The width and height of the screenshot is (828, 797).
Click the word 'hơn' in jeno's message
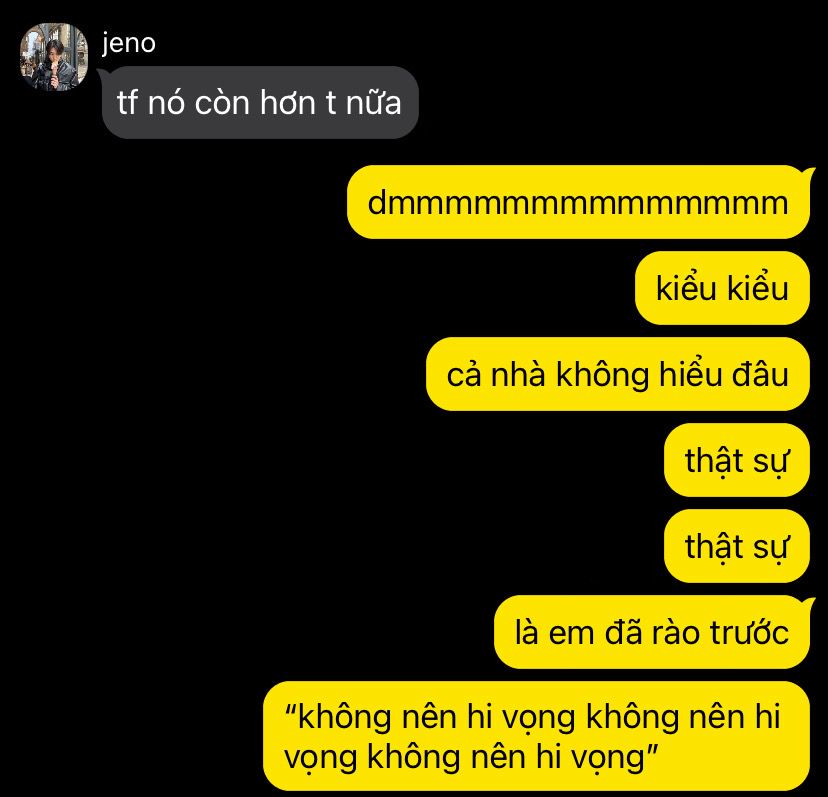tap(289, 102)
